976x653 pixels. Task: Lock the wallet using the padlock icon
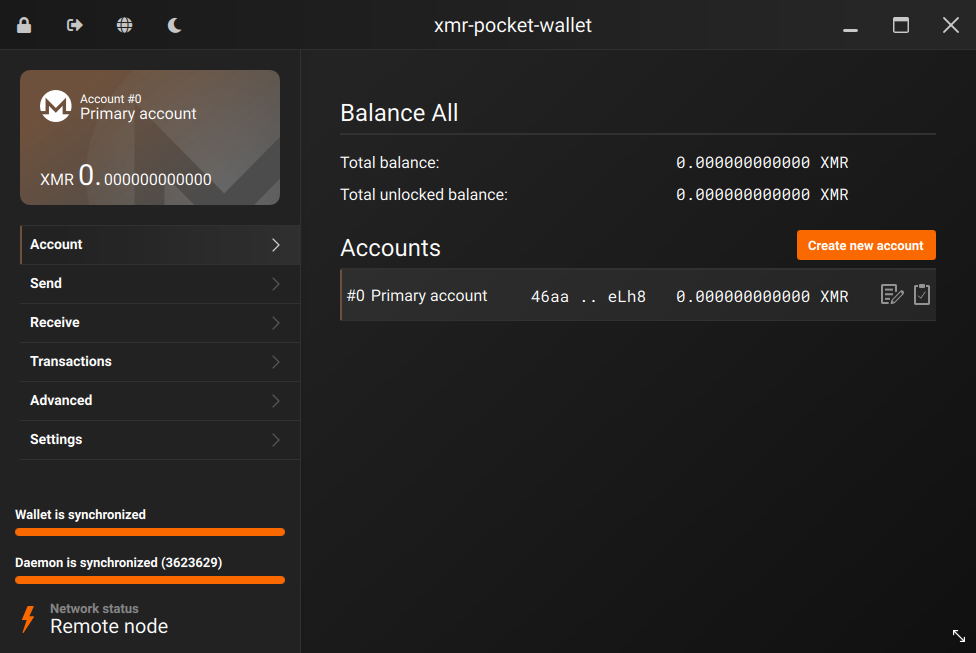tap(23, 24)
